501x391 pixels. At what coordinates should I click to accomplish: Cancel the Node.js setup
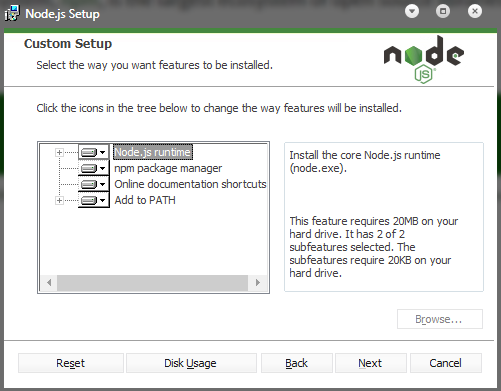[x=446, y=363]
